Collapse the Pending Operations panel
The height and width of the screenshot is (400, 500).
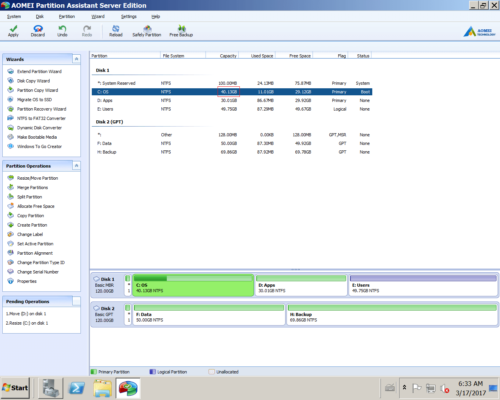click(76, 301)
